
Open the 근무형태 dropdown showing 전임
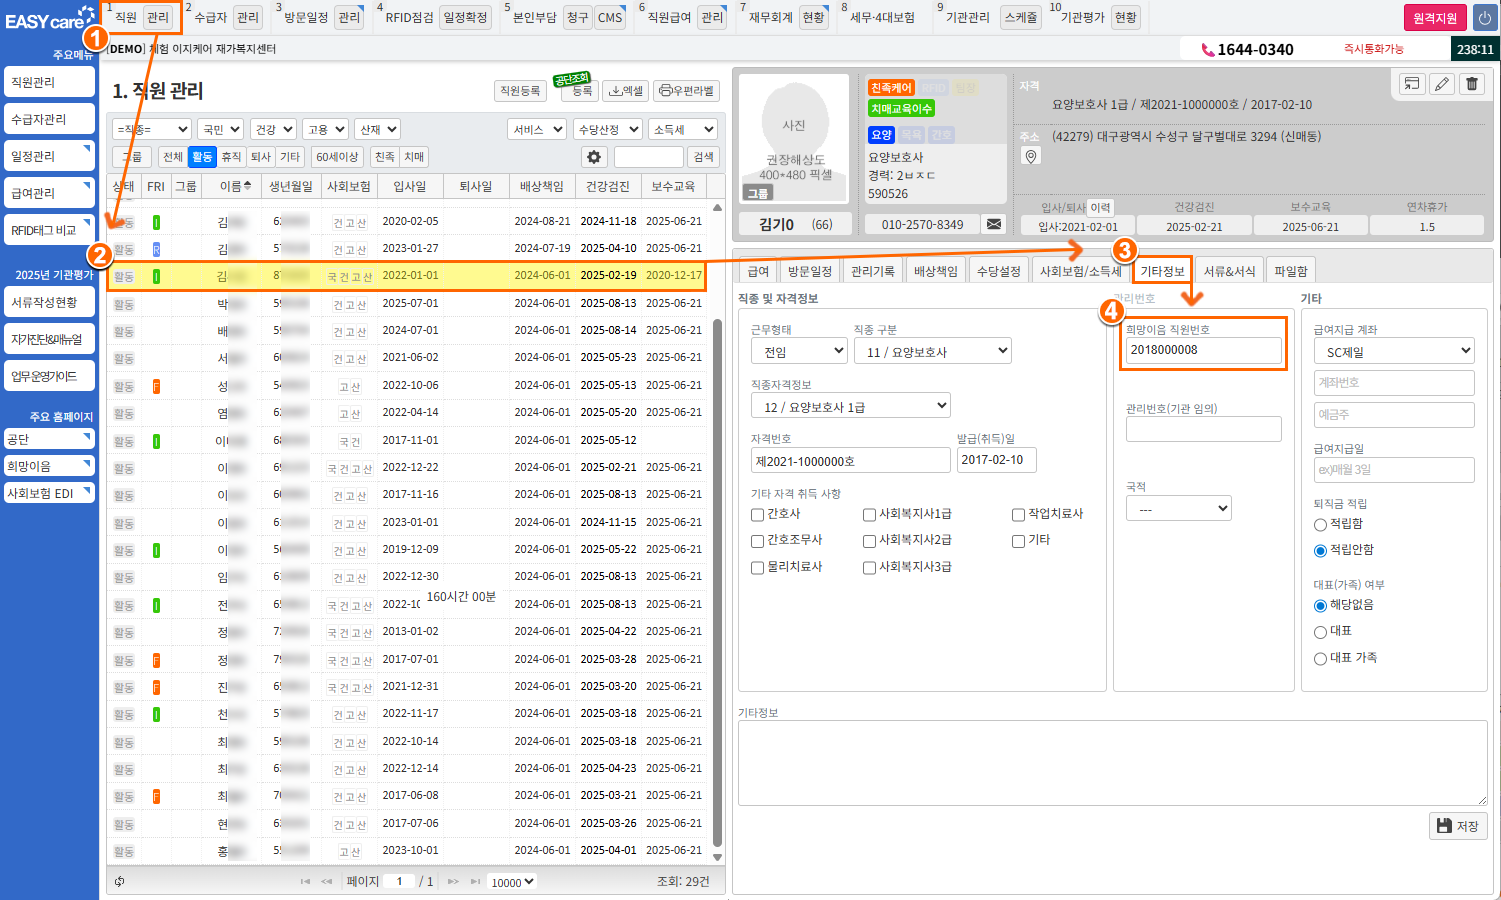798,352
